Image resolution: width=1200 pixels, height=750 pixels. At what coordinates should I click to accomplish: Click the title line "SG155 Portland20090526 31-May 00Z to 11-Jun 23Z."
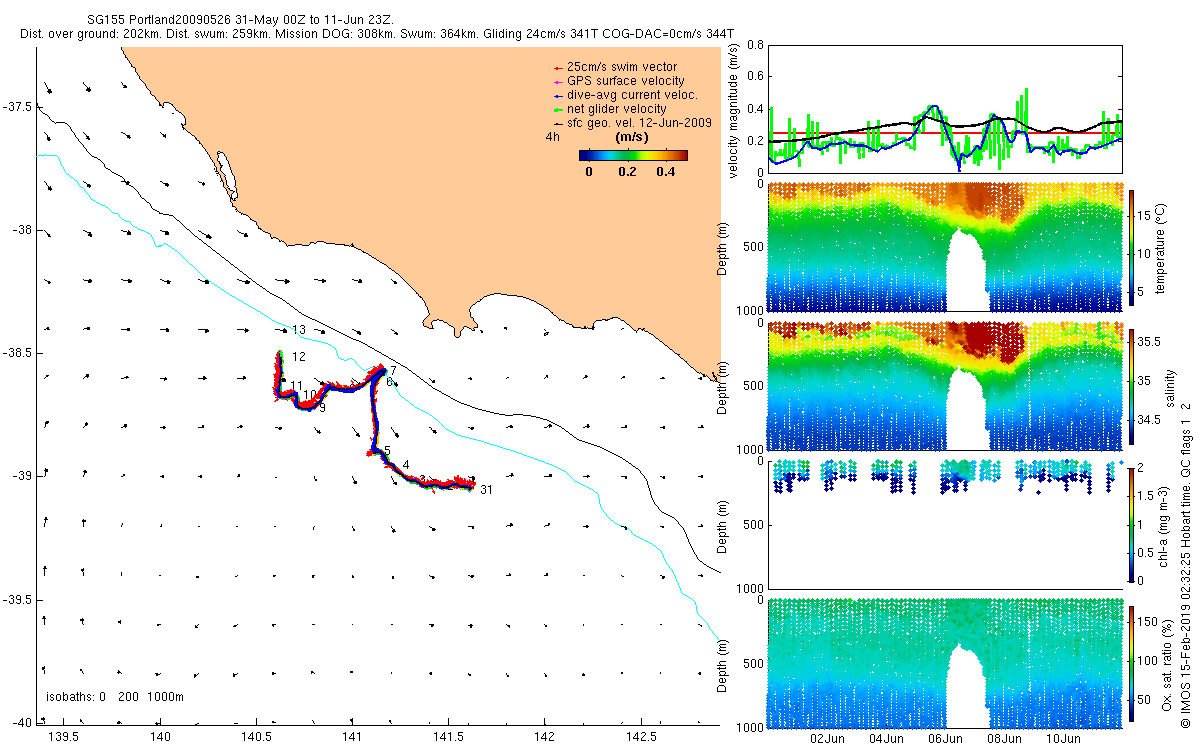tap(241, 20)
